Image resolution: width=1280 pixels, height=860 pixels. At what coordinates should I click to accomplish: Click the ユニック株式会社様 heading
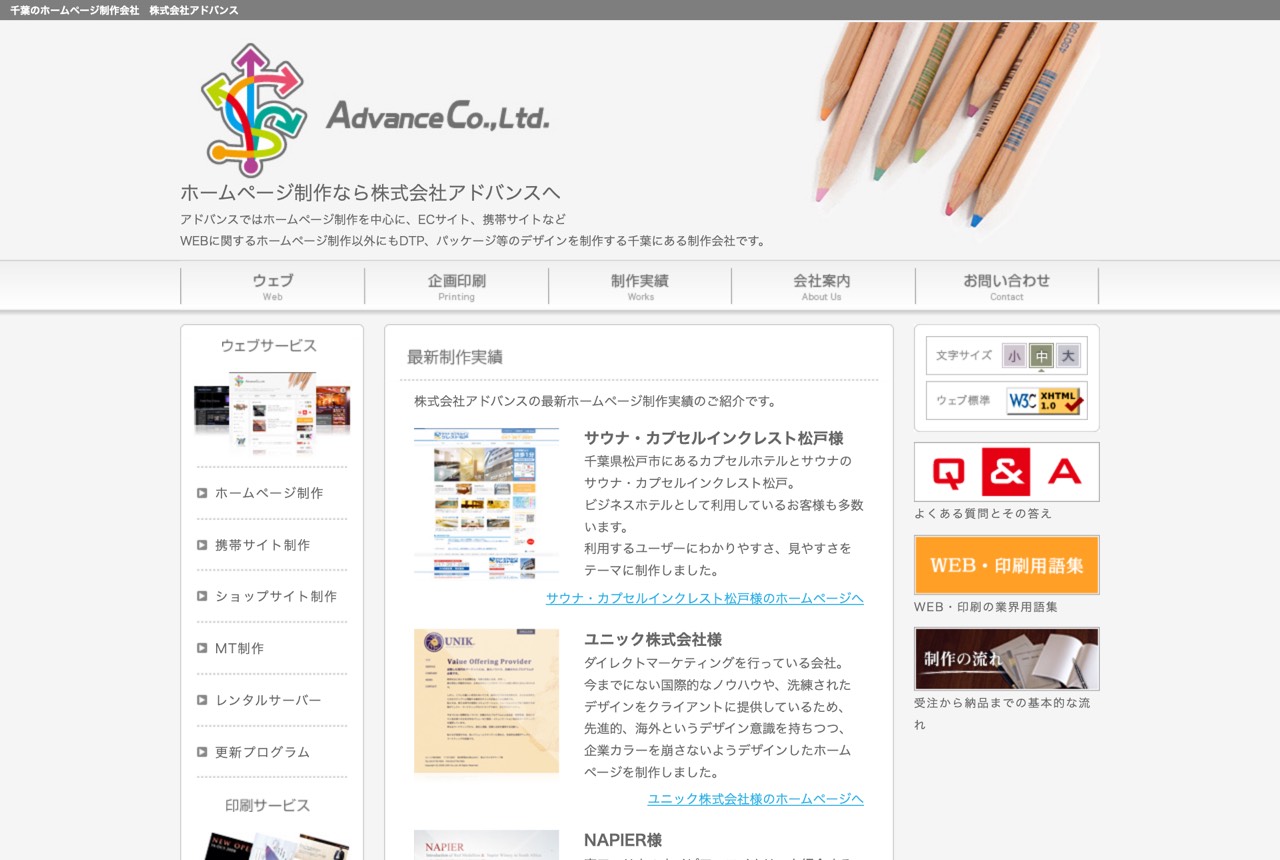click(x=653, y=639)
